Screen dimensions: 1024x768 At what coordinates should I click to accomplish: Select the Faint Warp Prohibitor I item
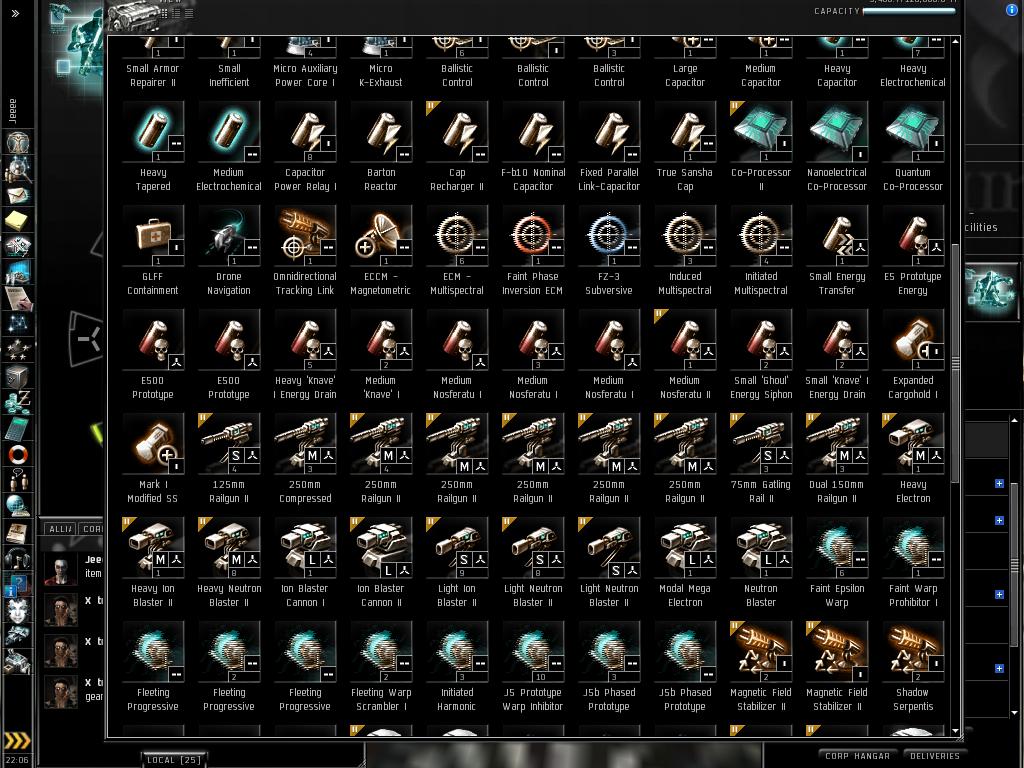[913, 562]
